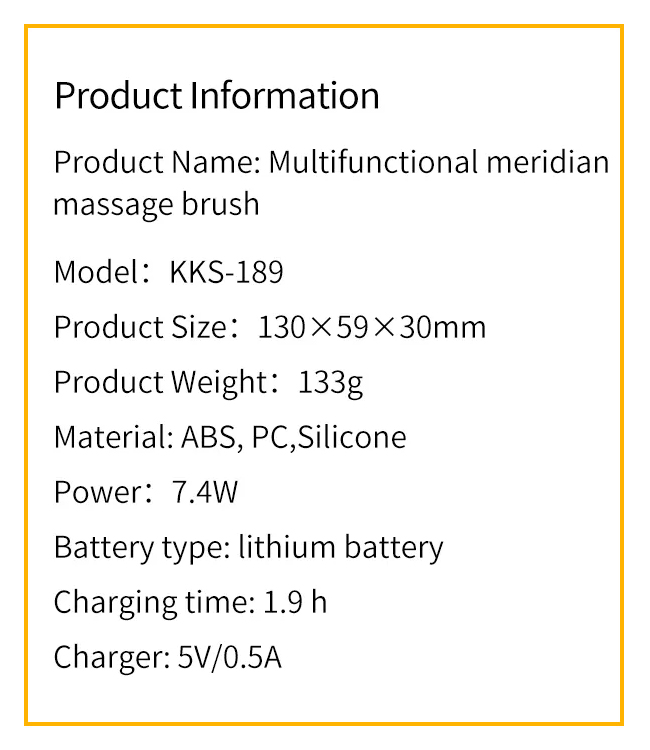Viewport: 650px width, 750px height.
Task: Select the Power 7.4W text
Action: coord(146,492)
